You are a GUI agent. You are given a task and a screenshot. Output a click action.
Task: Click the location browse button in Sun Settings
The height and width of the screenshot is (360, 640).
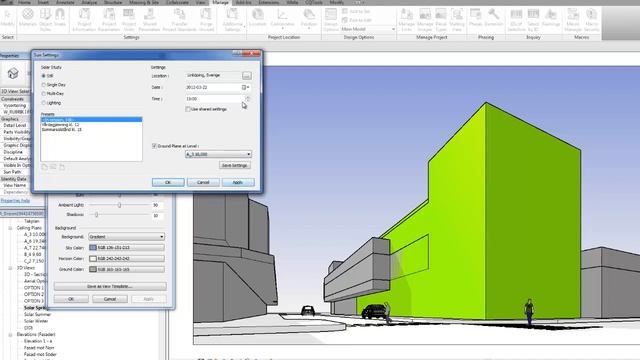(247, 76)
